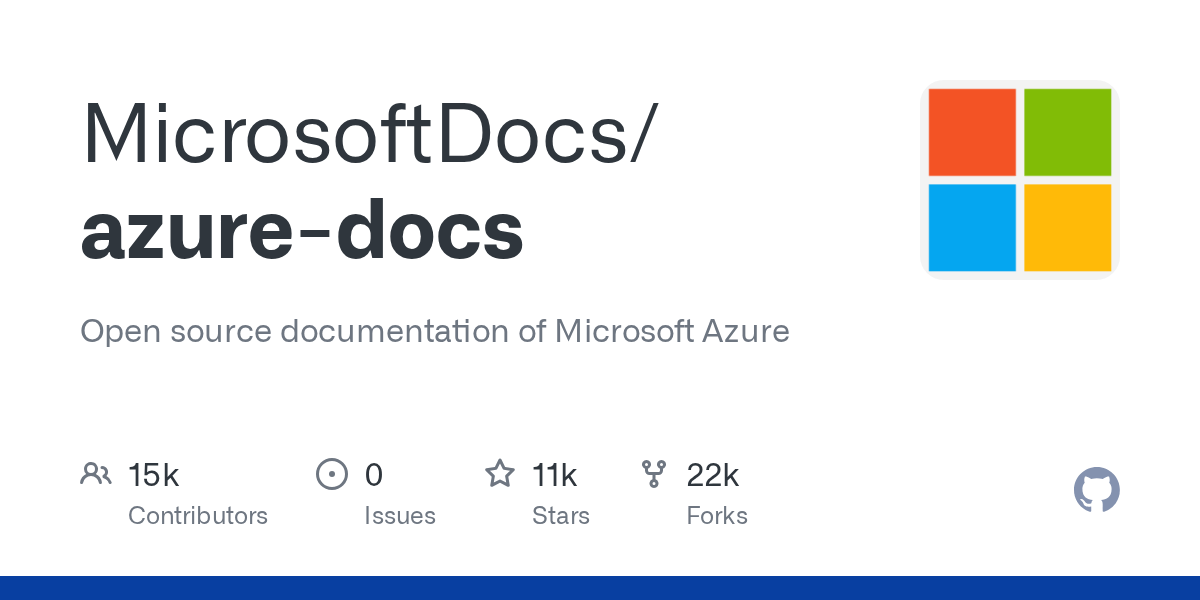The image size is (1200, 600).
Task: Click the GitHub Octocat logo
Action: pos(1096,491)
